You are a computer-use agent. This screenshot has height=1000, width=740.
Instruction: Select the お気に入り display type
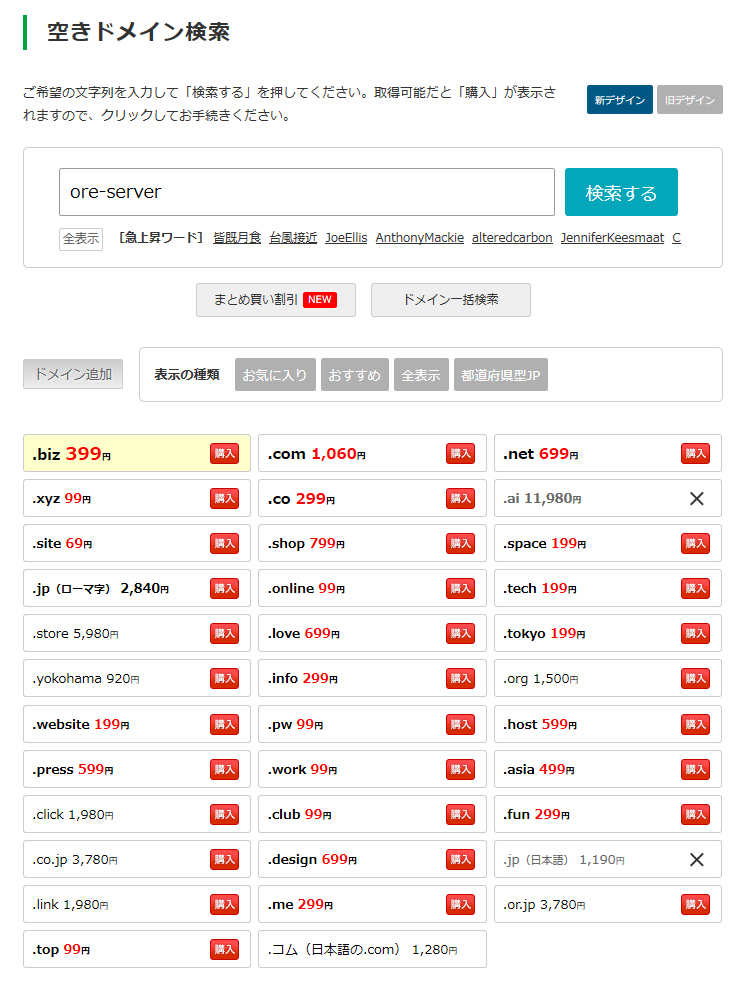pos(275,374)
